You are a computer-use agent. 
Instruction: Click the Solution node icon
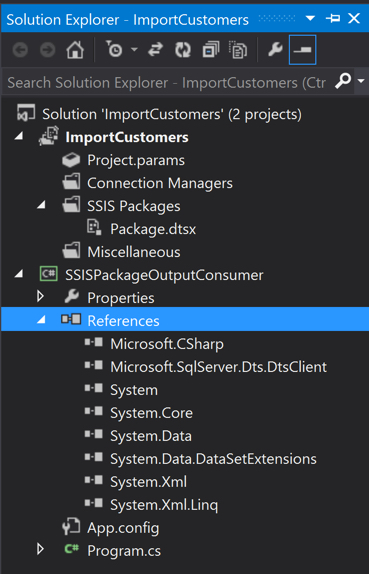point(26,112)
